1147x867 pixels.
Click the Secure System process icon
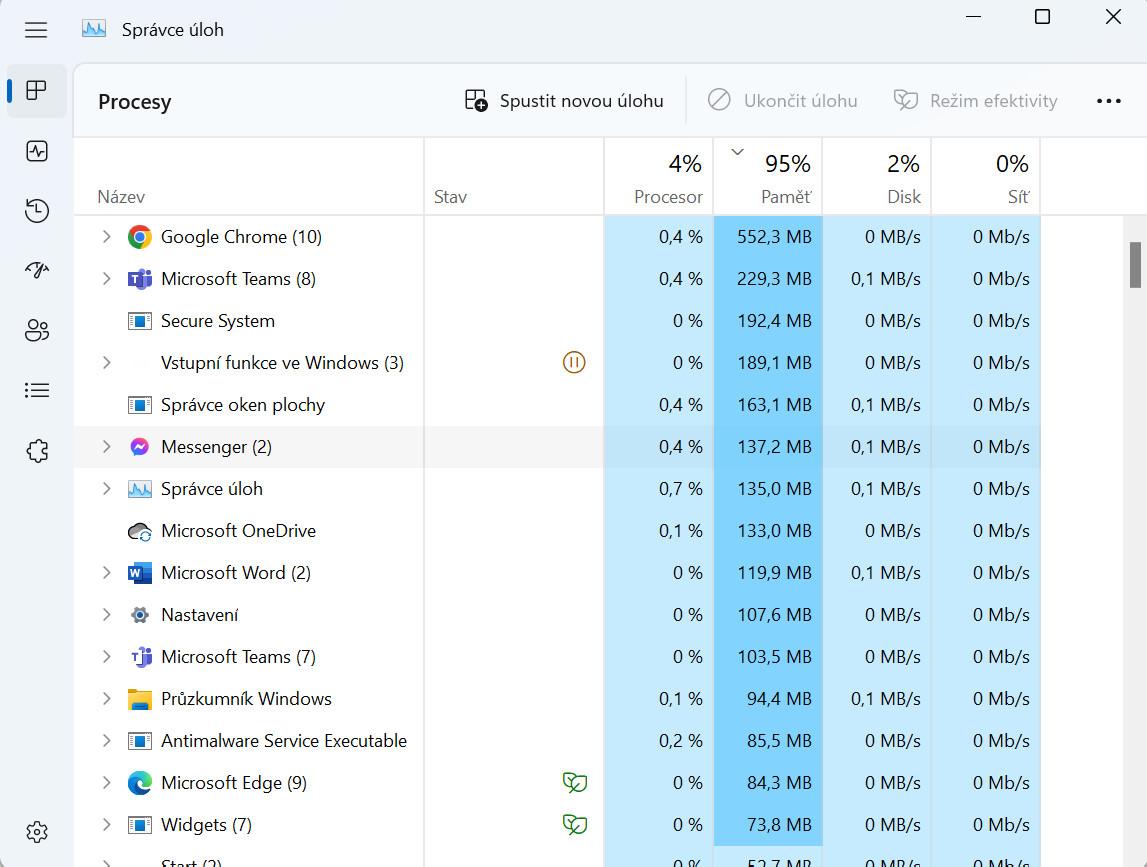click(140, 321)
